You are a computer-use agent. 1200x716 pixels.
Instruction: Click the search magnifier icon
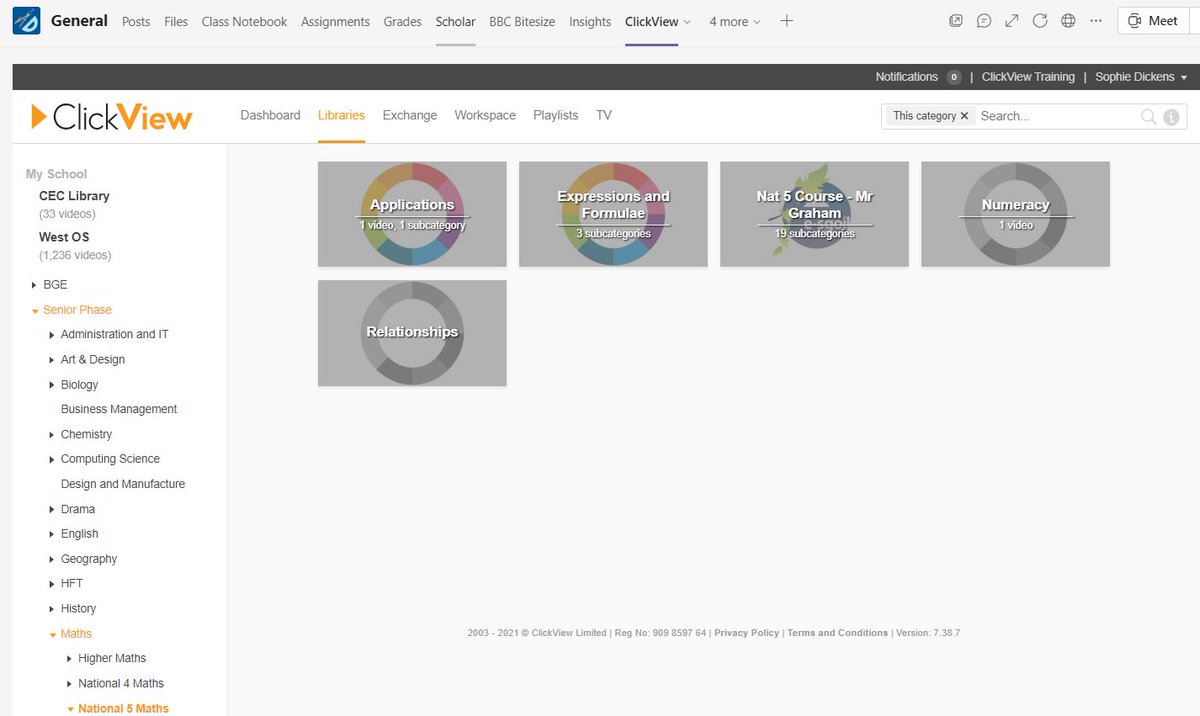click(x=1149, y=116)
